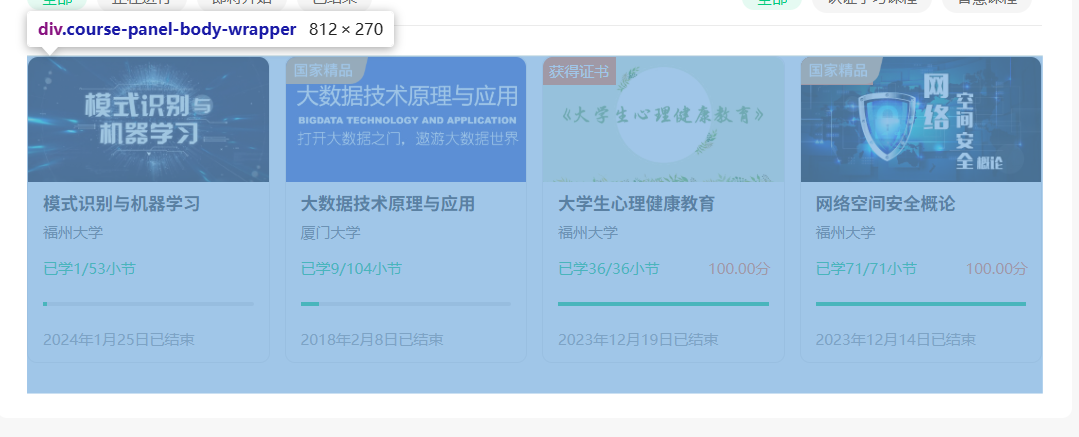Click the 国家精品 badge on 大数据技术原理与应用
Viewport: 1079px width, 437px height.
click(325, 70)
